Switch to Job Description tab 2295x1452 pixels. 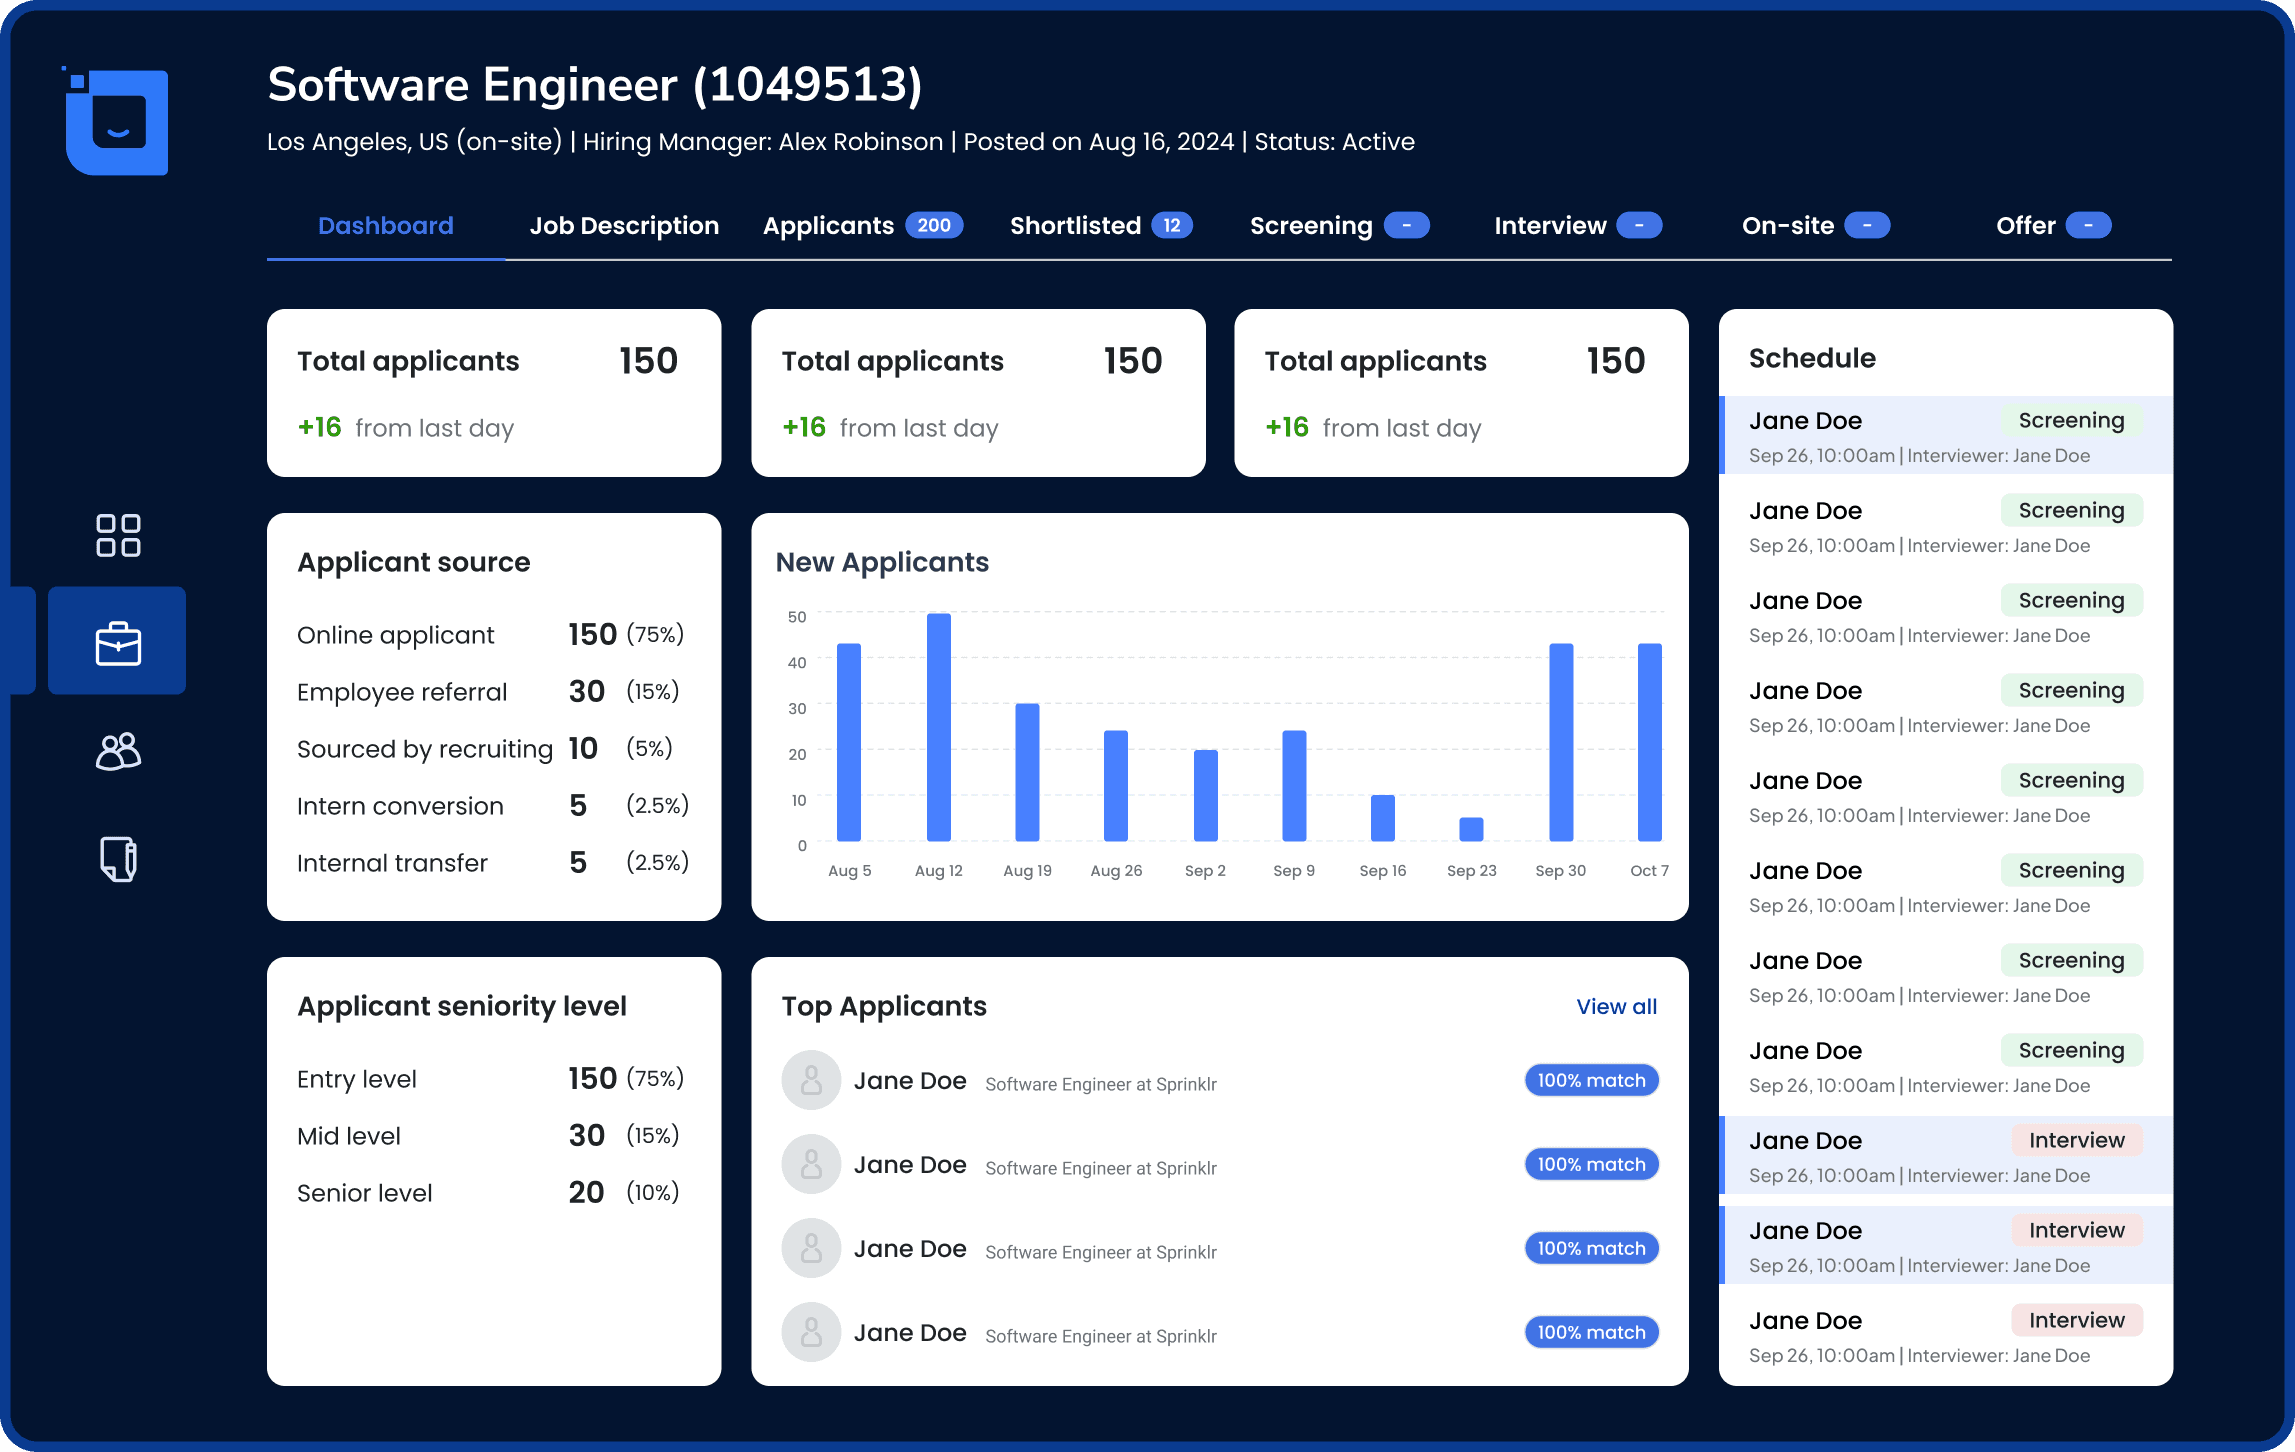pos(622,224)
